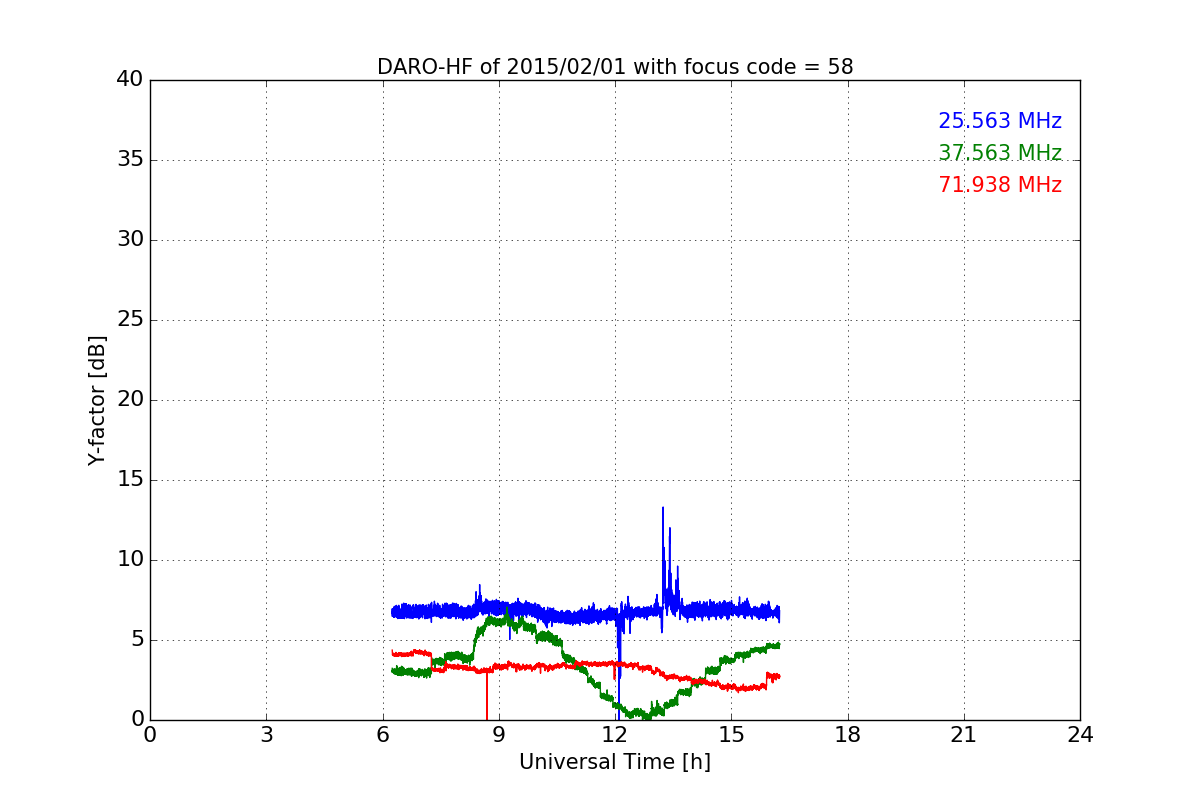Select the '71.938 MHz' legend label

[1000, 185]
